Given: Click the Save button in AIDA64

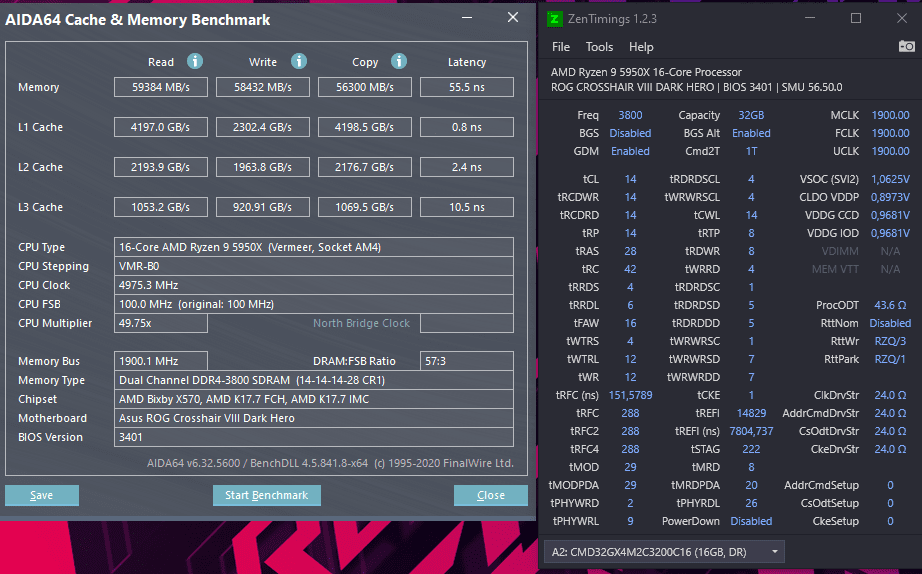Looking at the screenshot, I should tap(42, 495).
